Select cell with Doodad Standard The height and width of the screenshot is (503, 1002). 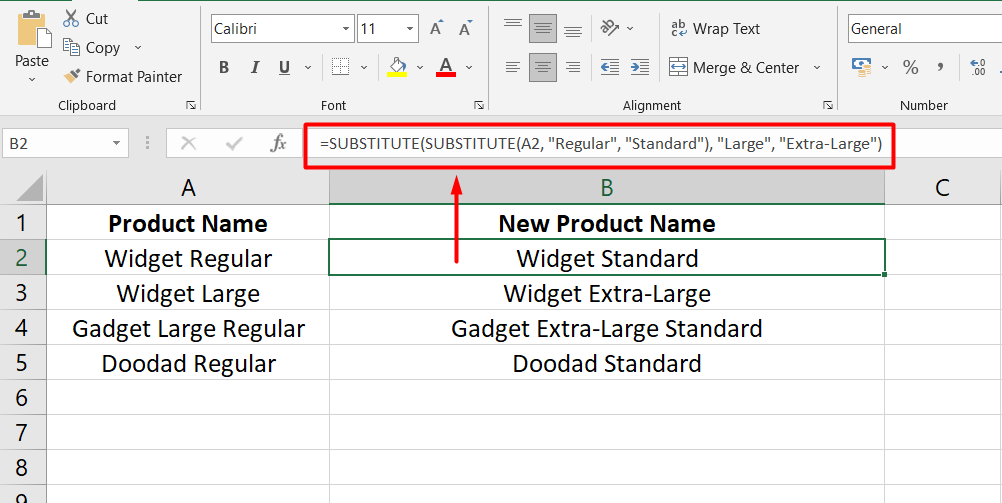click(x=607, y=363)
